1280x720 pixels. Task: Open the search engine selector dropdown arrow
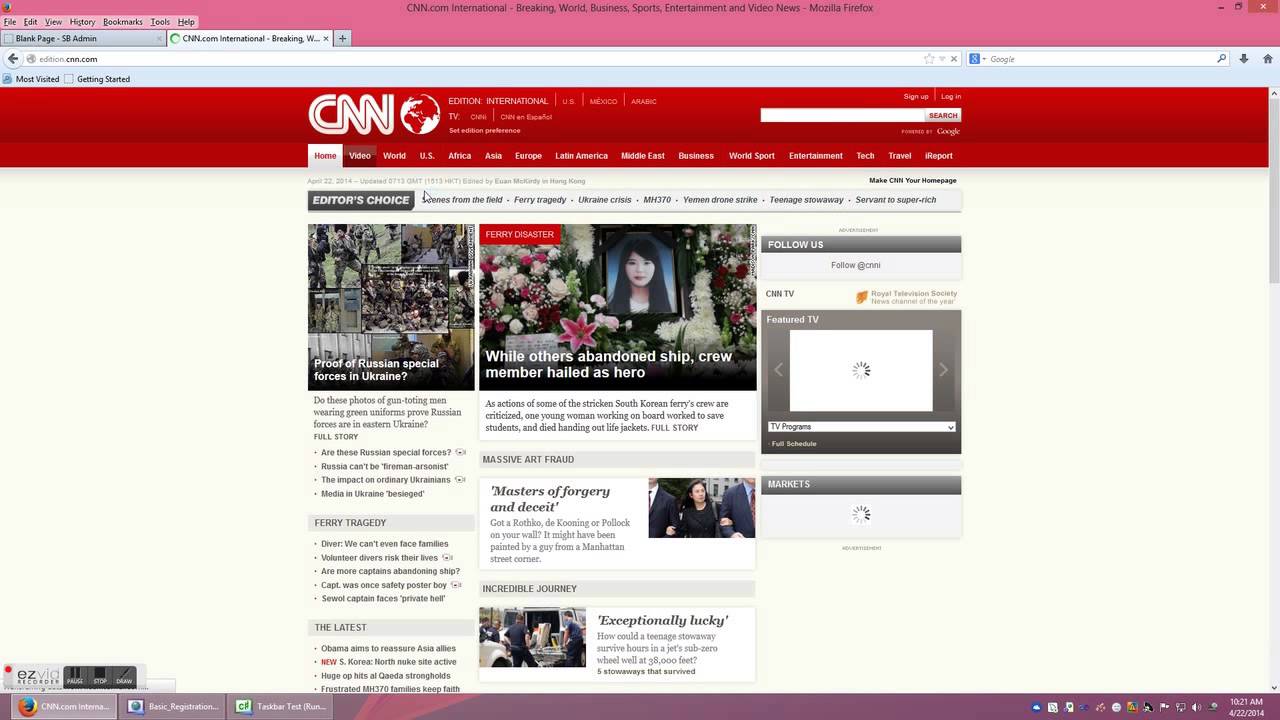983,59
